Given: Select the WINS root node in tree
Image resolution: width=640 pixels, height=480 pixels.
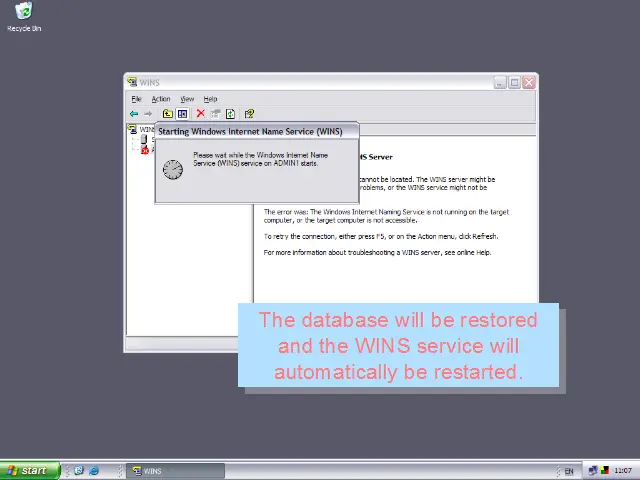Looking at the screenshot, I should [x=142, y=129].
